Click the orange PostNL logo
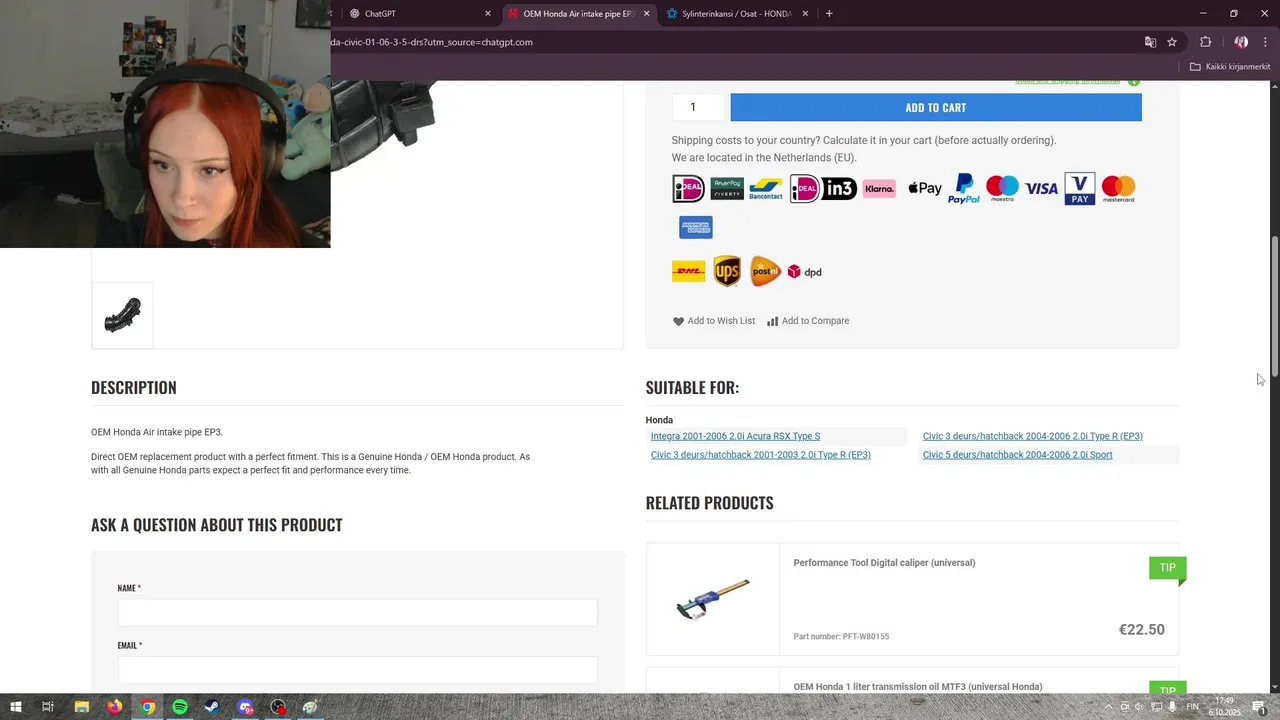 tap(765, 271)
